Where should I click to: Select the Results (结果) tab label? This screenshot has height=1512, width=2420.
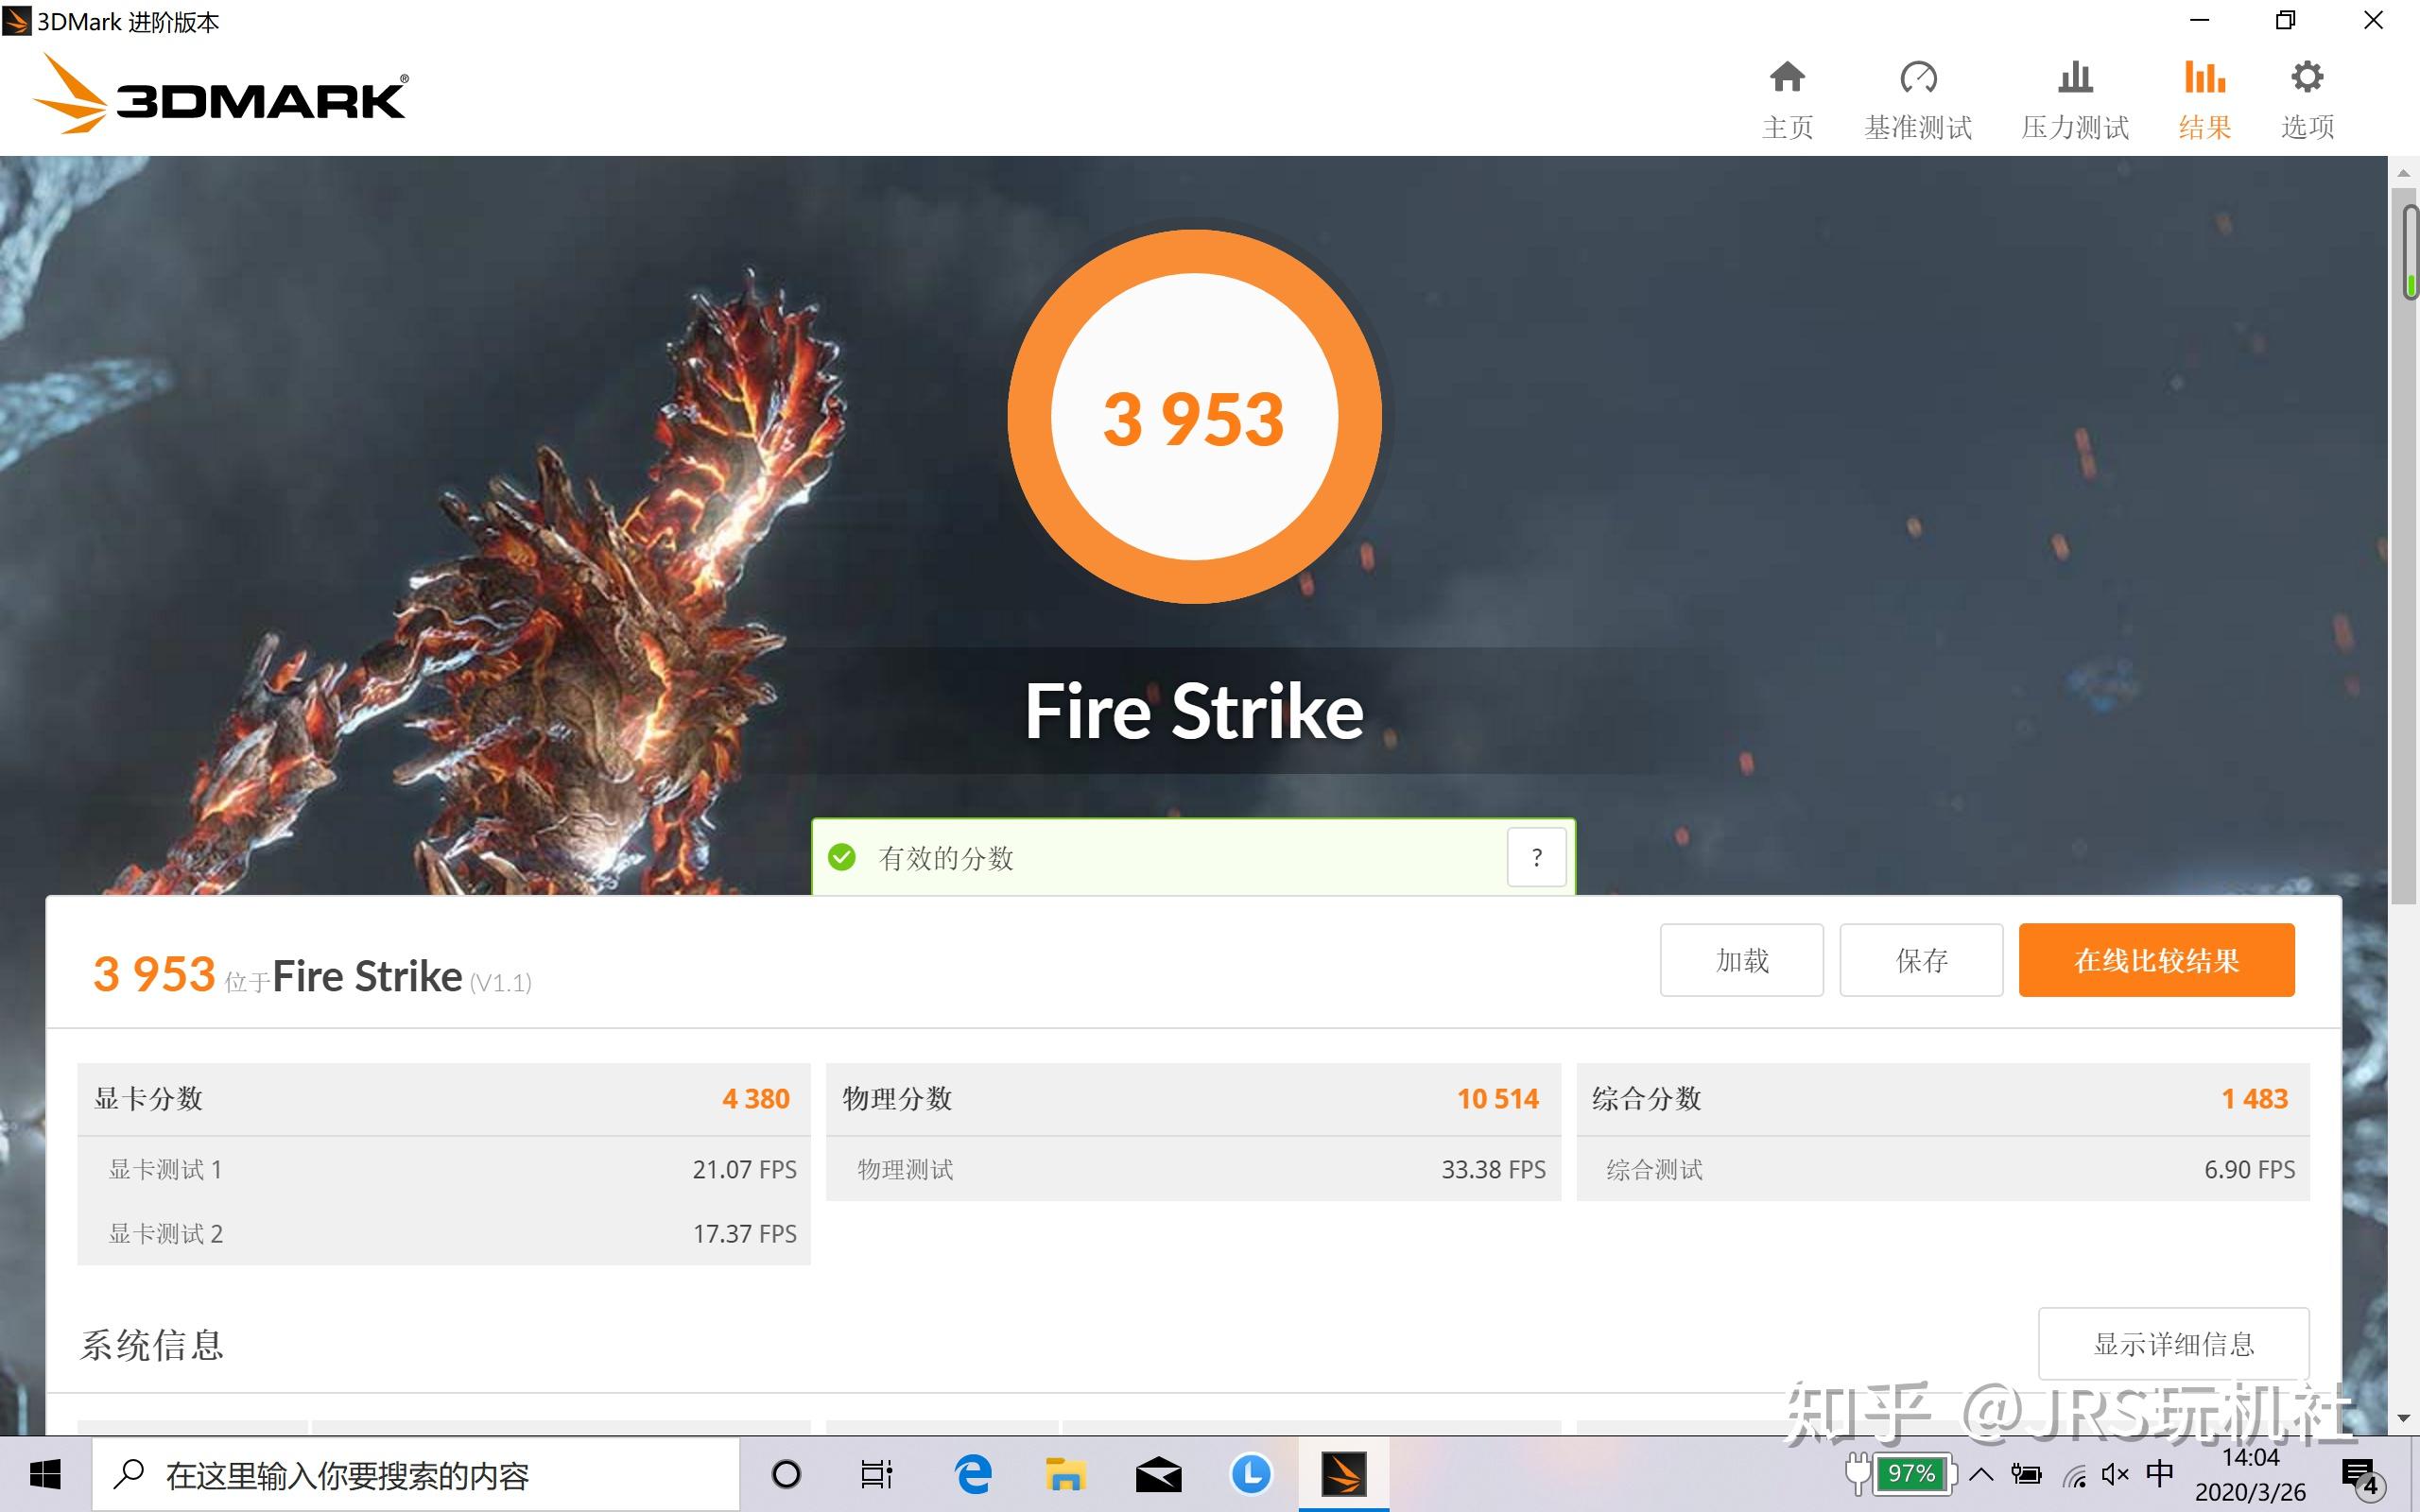point(2205,127)
